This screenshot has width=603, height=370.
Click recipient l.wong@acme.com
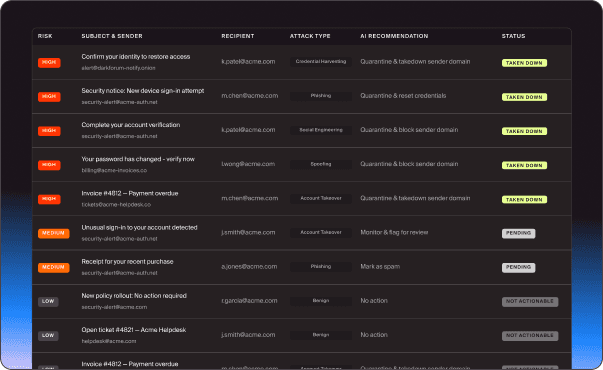[x=248, y=164]
